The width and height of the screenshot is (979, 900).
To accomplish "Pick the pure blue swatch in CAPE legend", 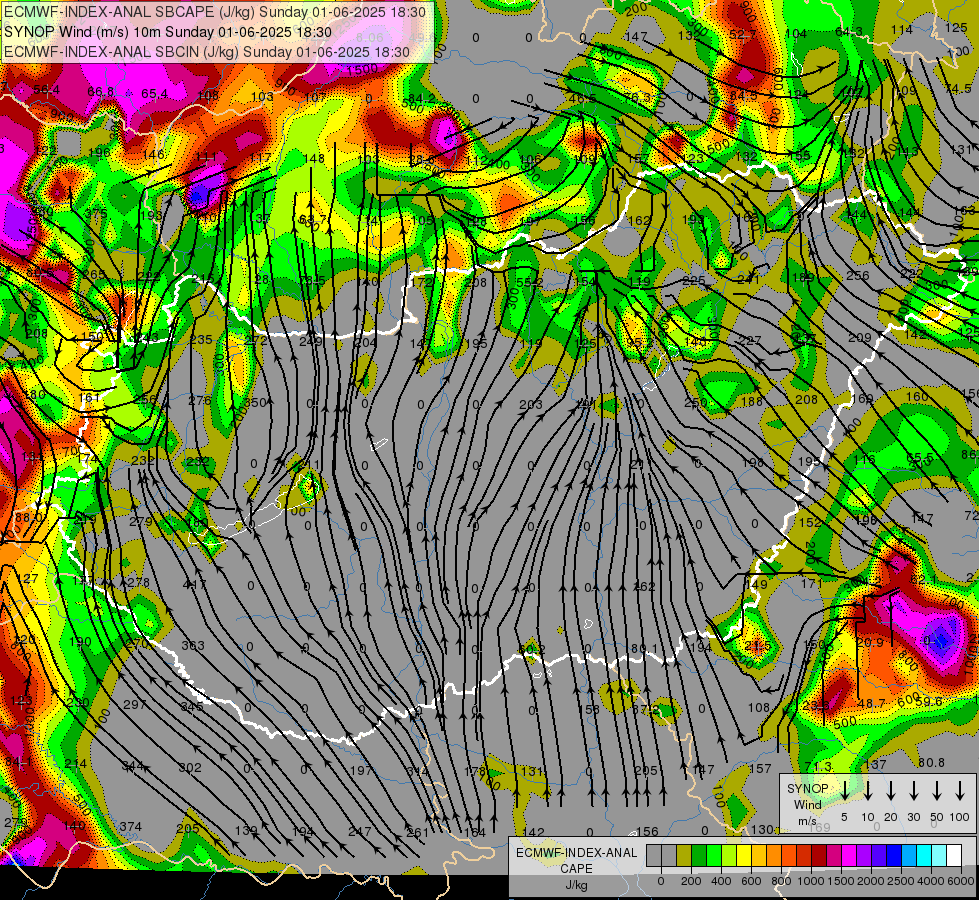I will [x=893, y=855].
